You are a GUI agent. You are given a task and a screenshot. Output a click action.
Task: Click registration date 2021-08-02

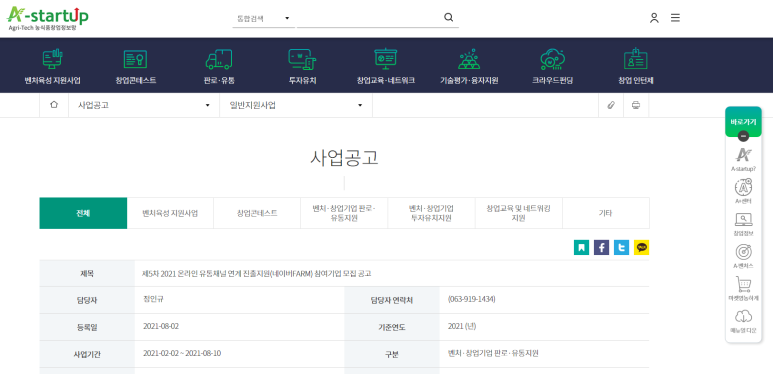pos(161,326)
